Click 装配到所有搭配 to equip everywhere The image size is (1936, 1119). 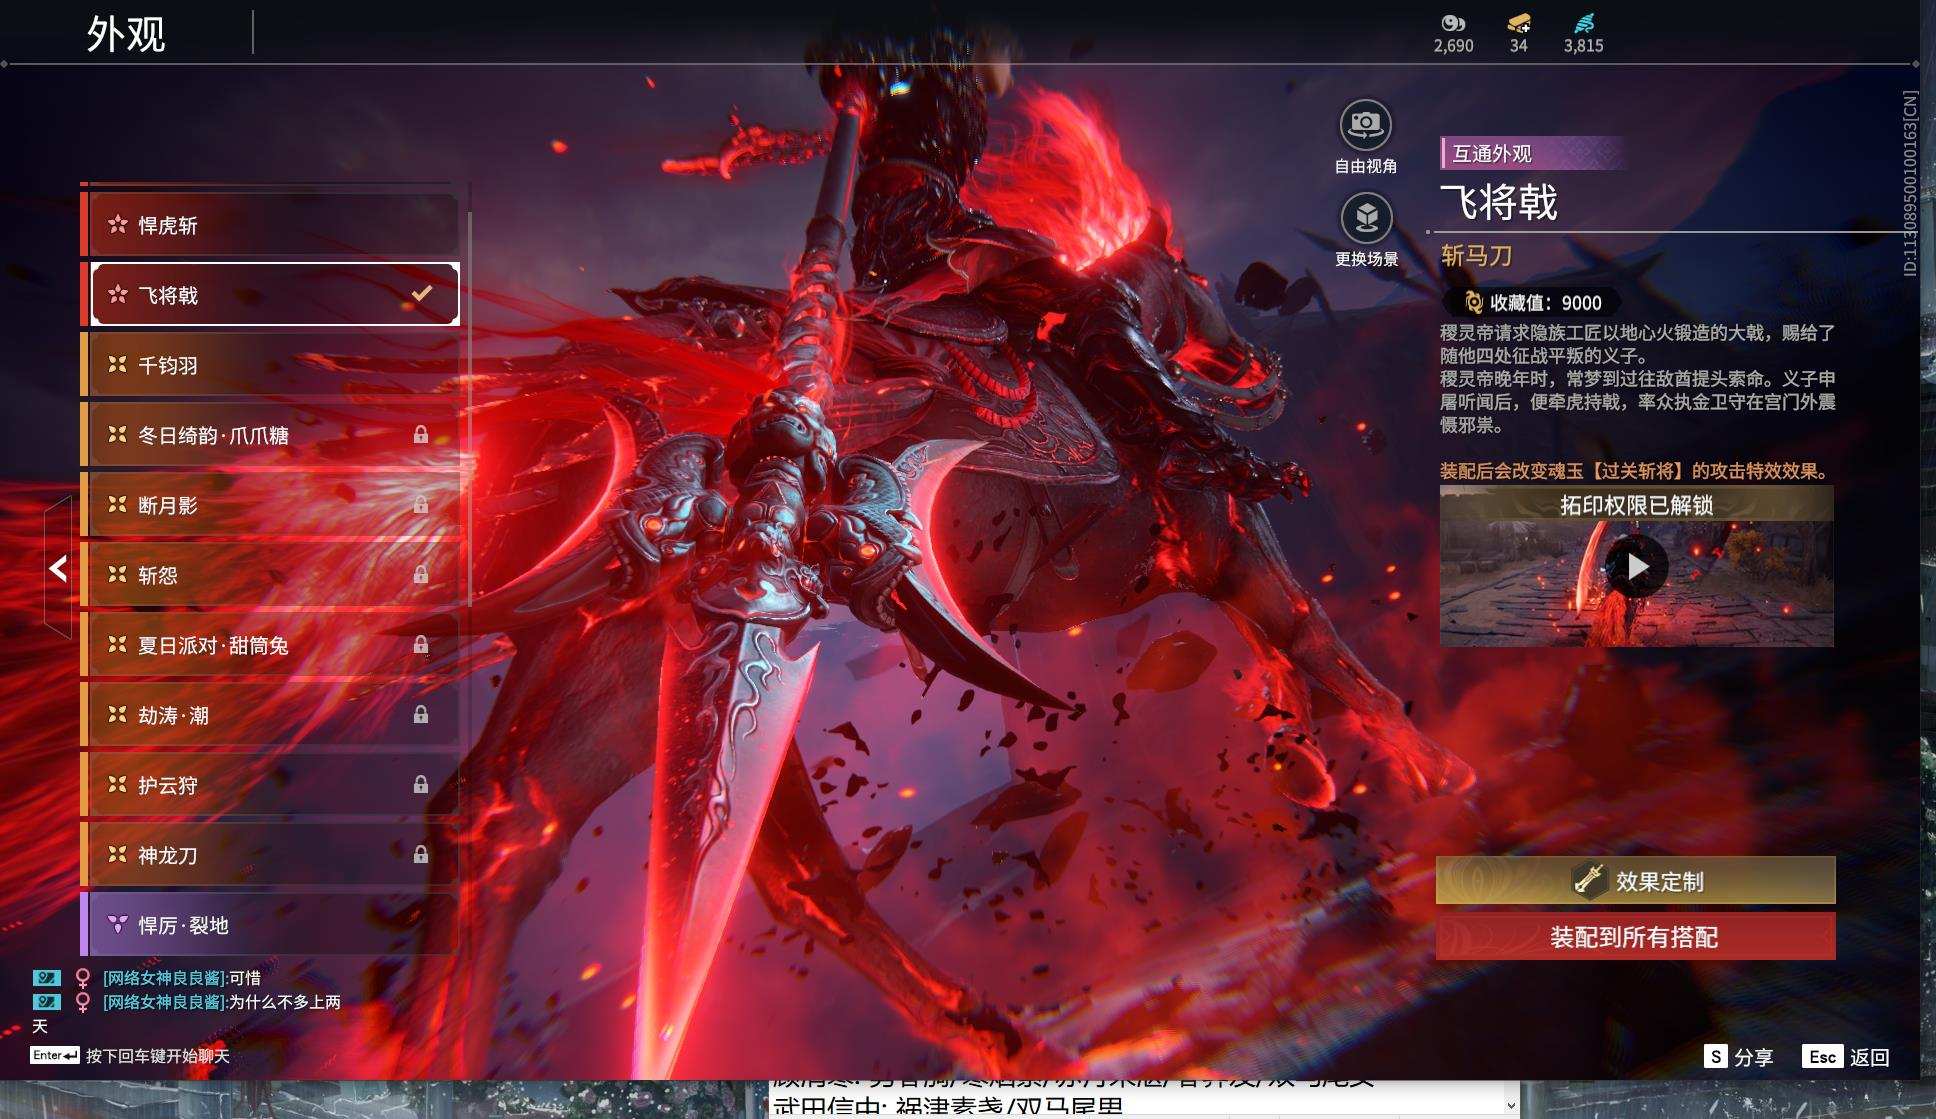pyautogui.click(x=1635, y=937)
